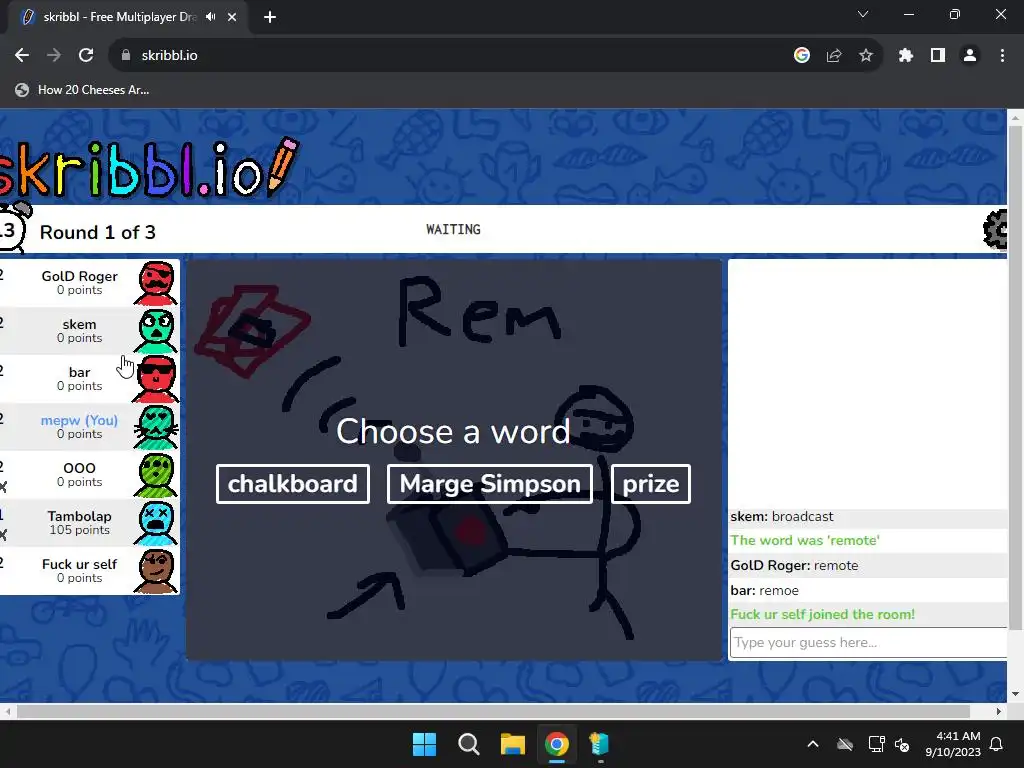Open the Chrome profile menu
Image resolution: width=1024 pixels, height=768 pixels.
click(970, 56)
